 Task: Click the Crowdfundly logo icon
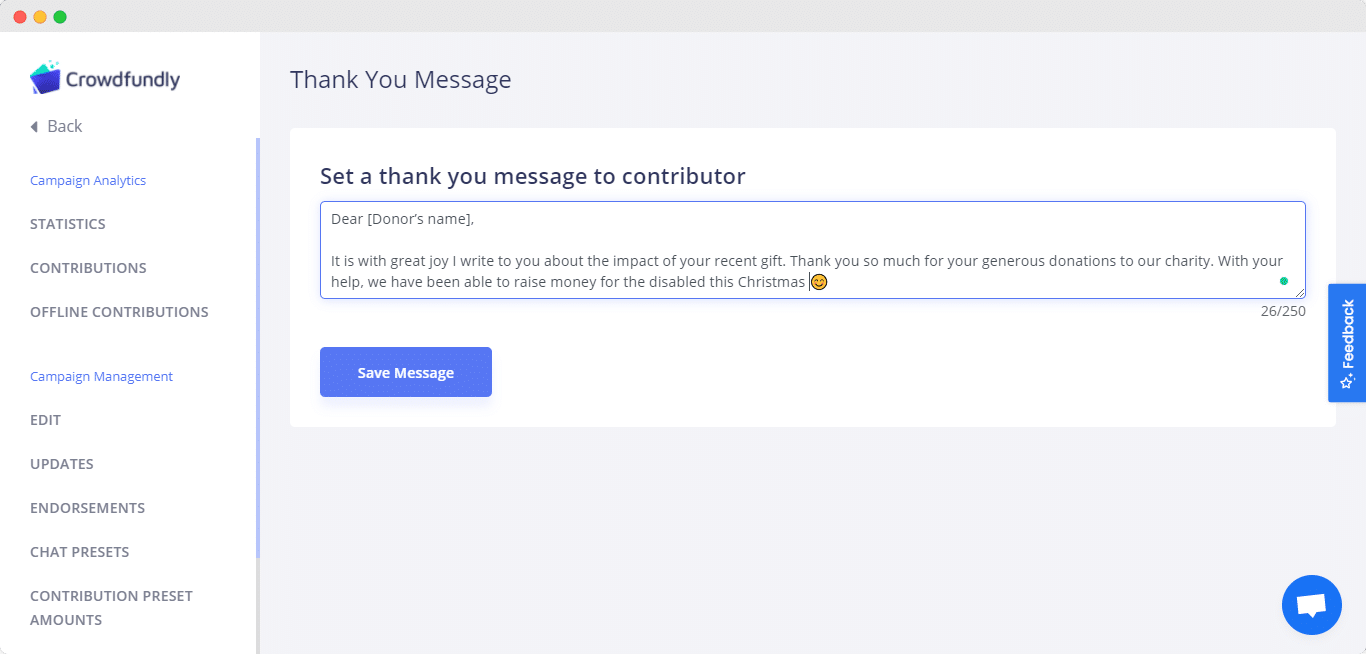click(45, 78)
